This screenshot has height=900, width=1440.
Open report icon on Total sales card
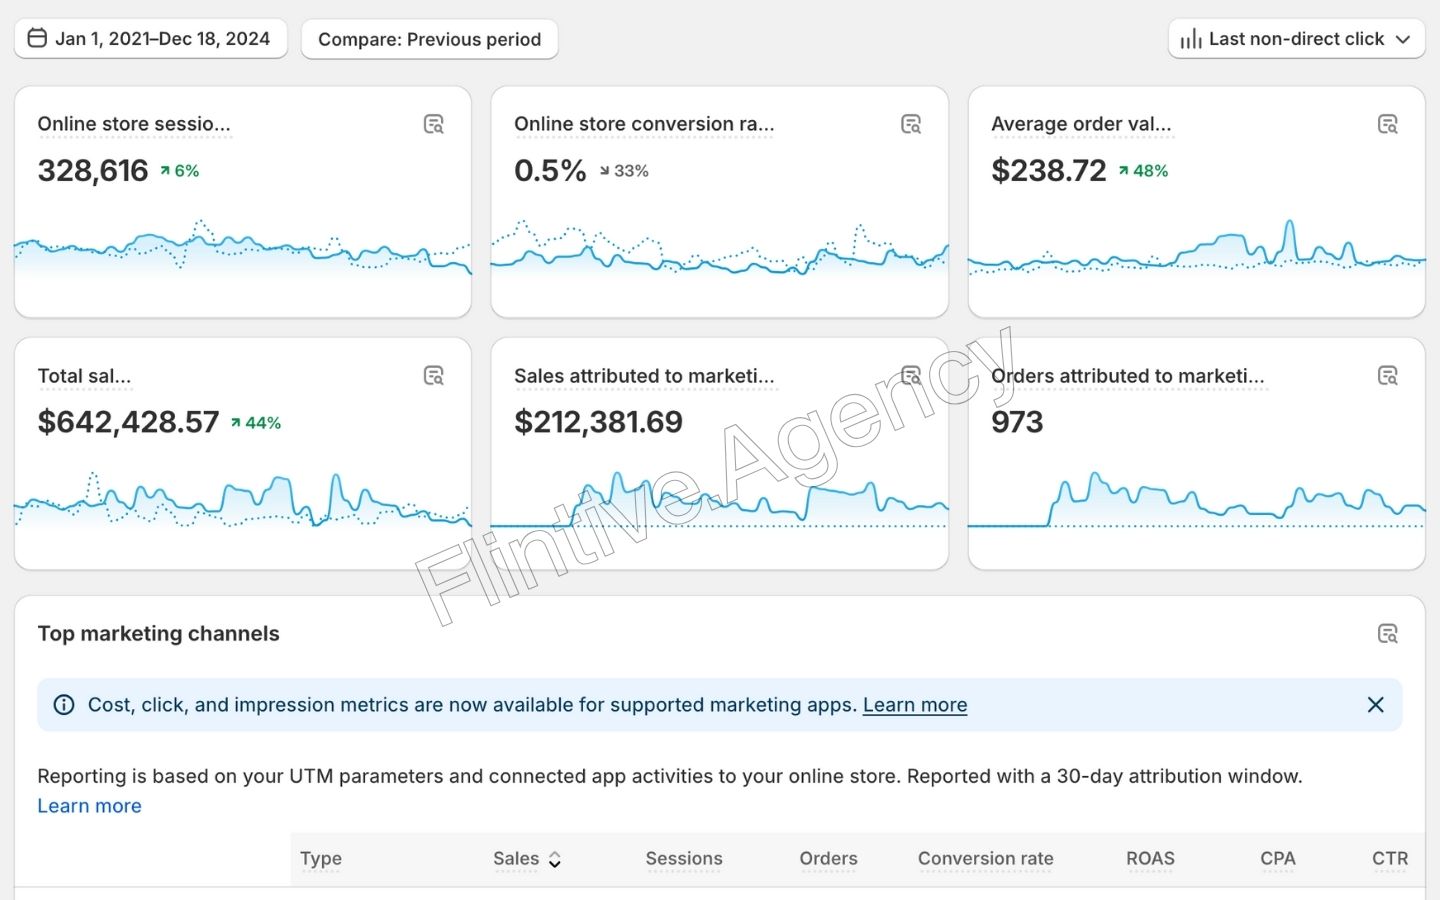click(433, 376)
